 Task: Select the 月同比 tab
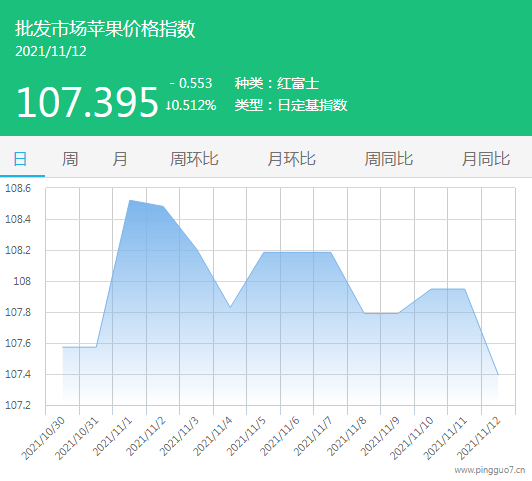(486, 159)
